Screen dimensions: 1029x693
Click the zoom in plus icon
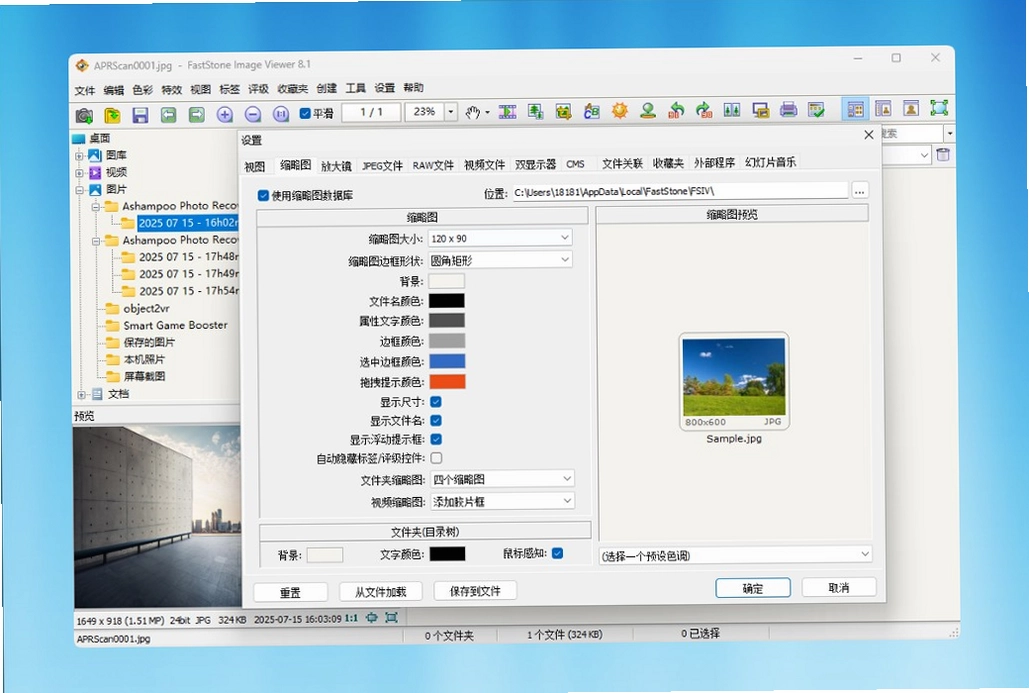tap(224, 115)
